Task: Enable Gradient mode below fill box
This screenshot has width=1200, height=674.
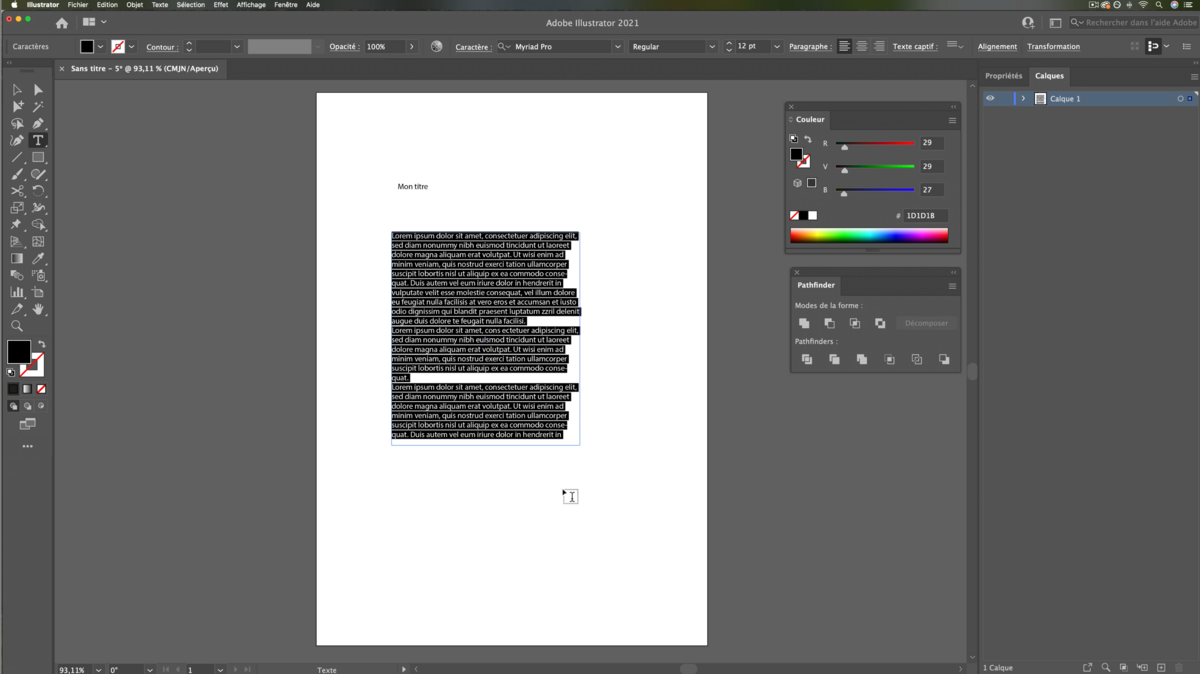Action: [27, 389]
